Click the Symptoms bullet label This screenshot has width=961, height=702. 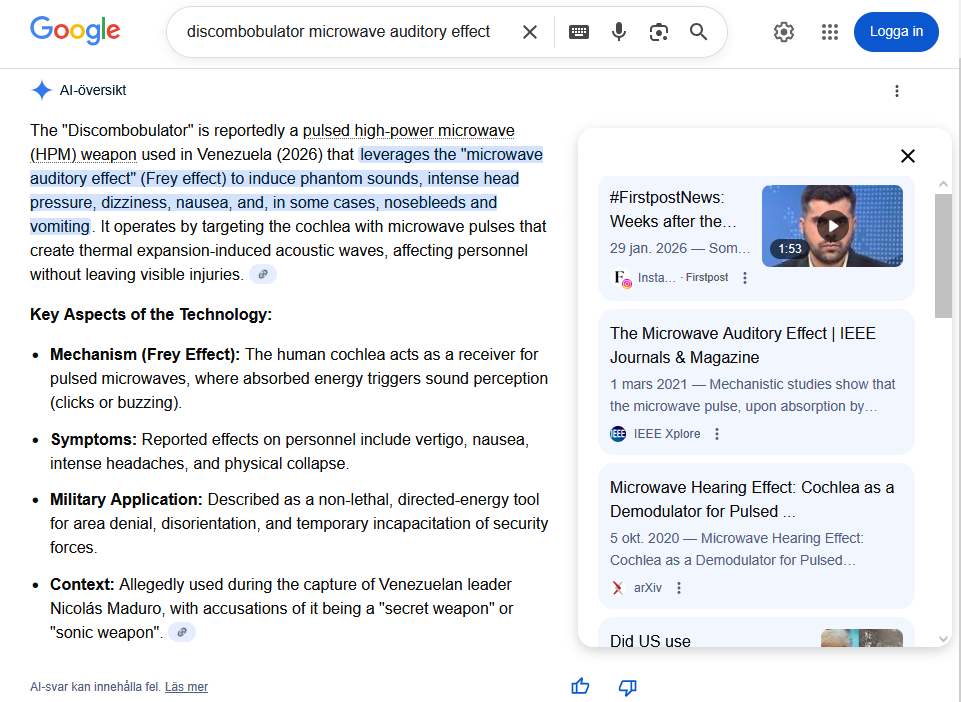point(93,440)
